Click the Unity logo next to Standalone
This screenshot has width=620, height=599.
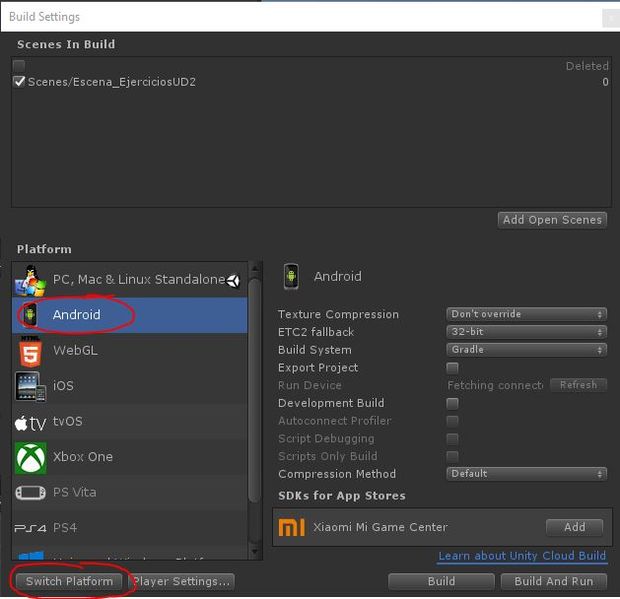pyautogui.click(x=233, y=280)
